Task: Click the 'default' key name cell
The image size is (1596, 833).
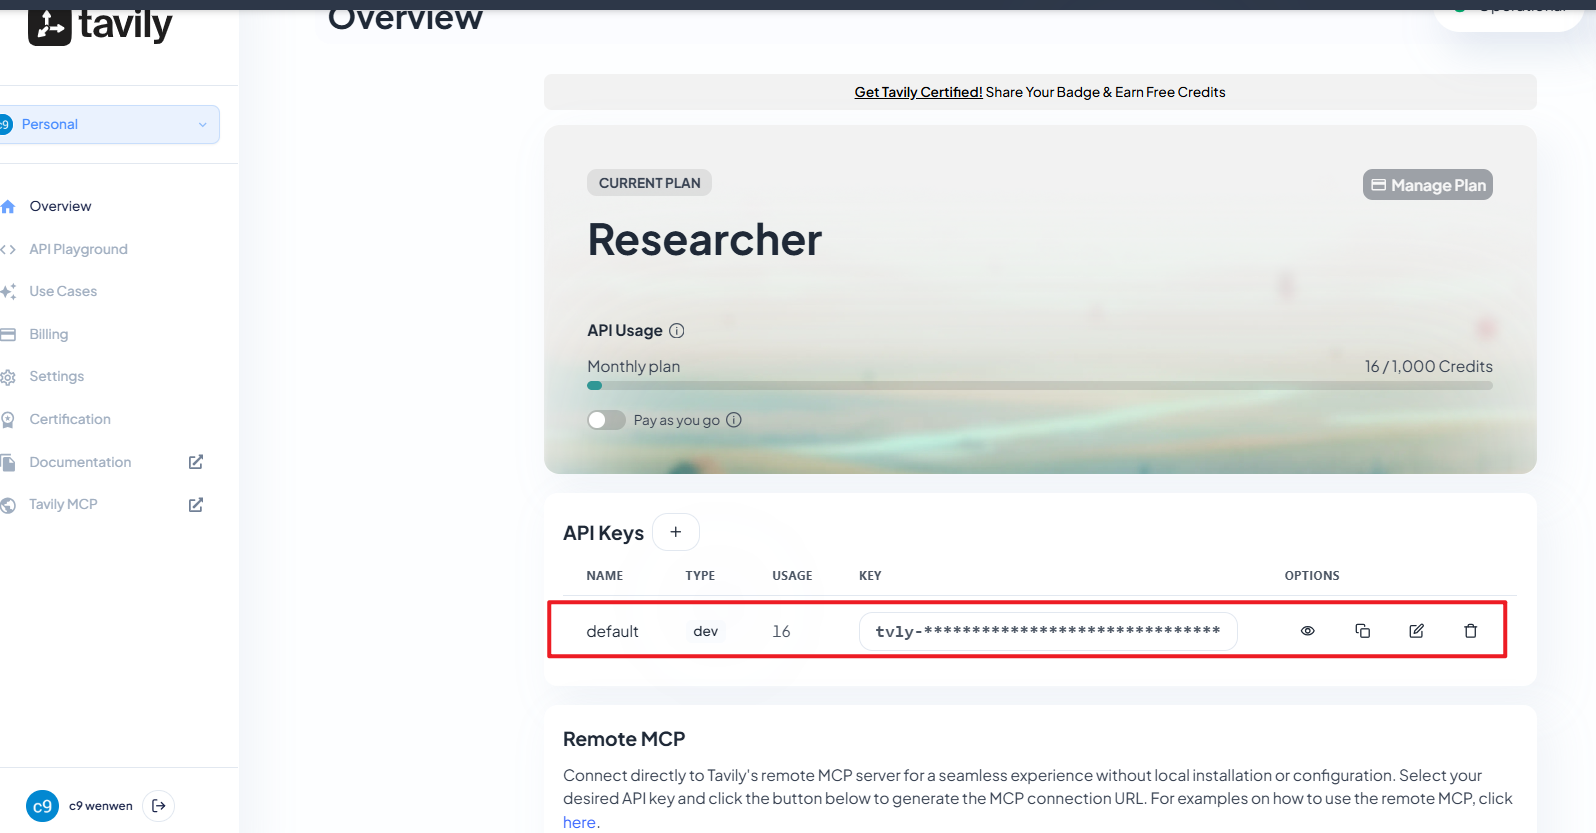Action: point(612,632)
